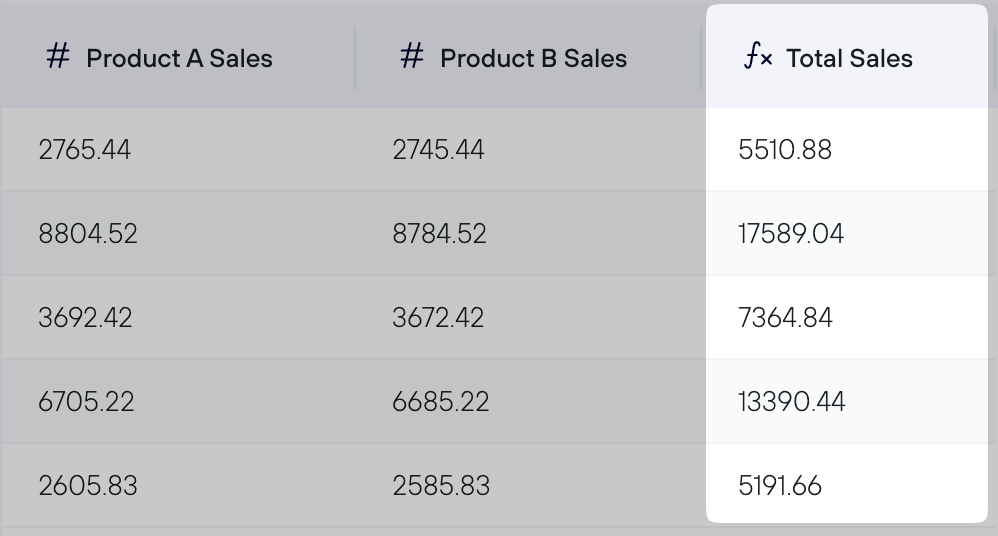
Task: Select the Total Sales cell 17589.04
Action: pos(847,234)
